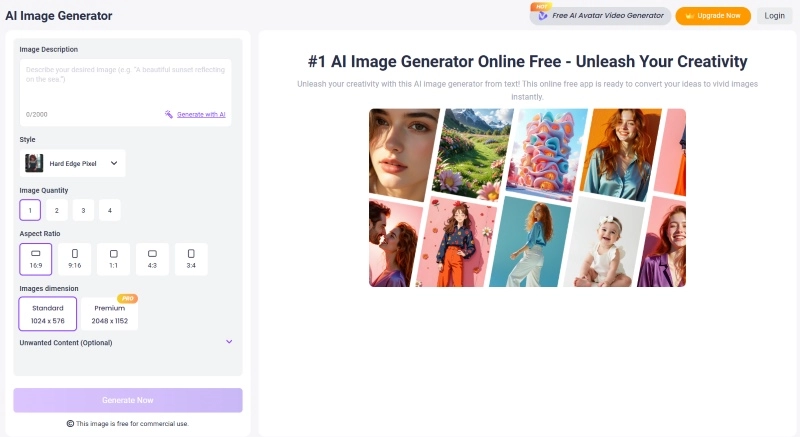Click the 0/2000 character counter
Screen dimensions: 800x437
(x=37, y=114)
